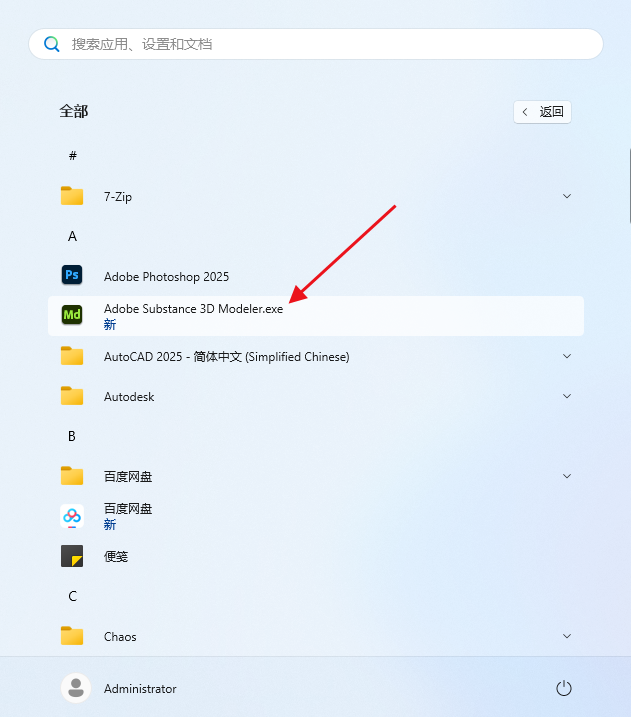Open the Autodesk folder icon
This screenshot has width=631, height=717.
tap(72, 396)
